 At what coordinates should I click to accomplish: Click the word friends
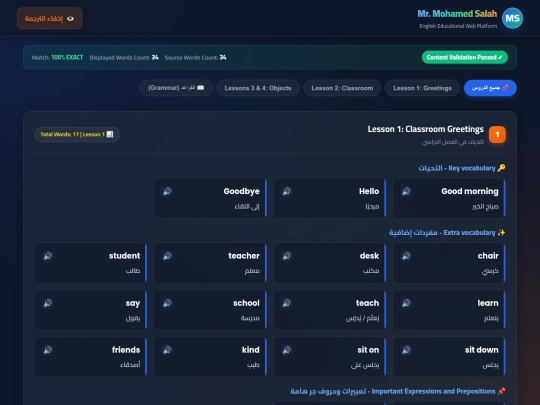126,350
